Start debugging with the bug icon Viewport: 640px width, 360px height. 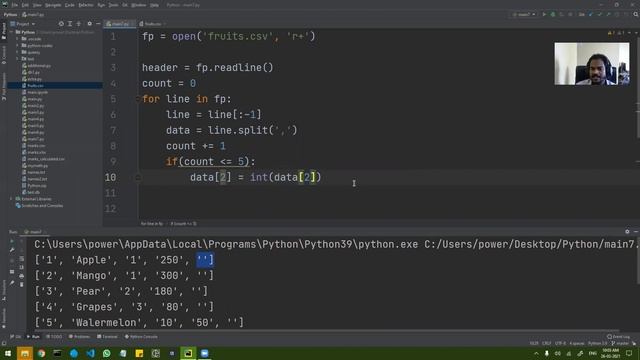click(x=553, y=14)
